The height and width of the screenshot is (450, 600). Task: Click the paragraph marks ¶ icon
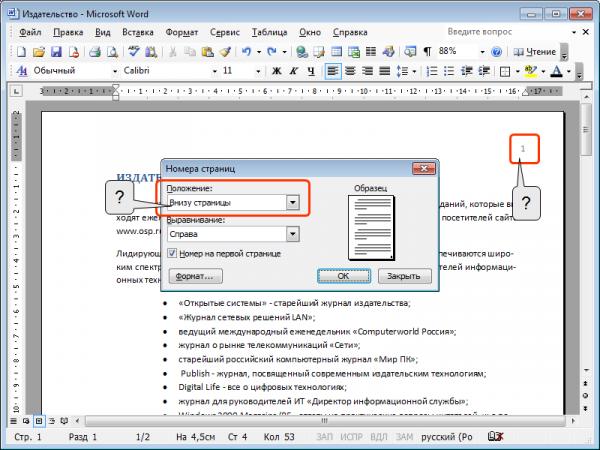pos(427,52)
